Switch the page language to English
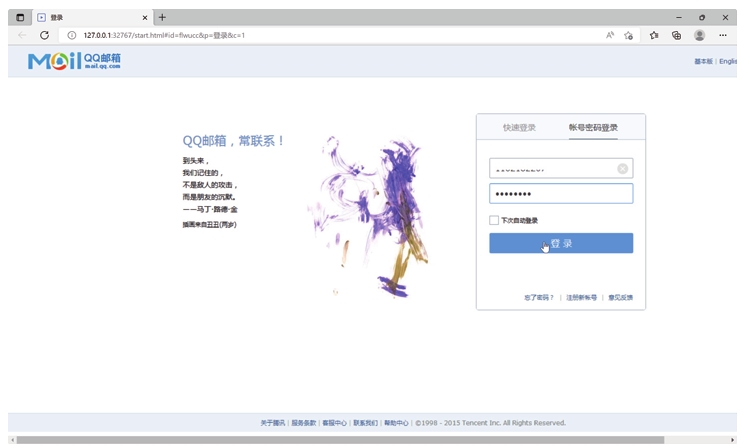The image size is (741, 448). (728, 61)
